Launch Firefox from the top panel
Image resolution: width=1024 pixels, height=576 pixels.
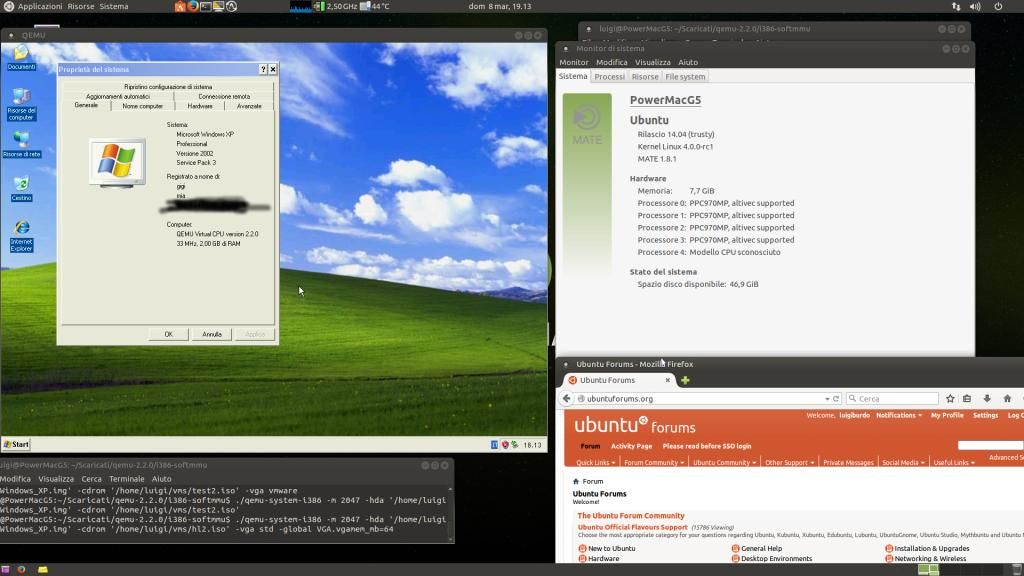(x=193, y=7)
